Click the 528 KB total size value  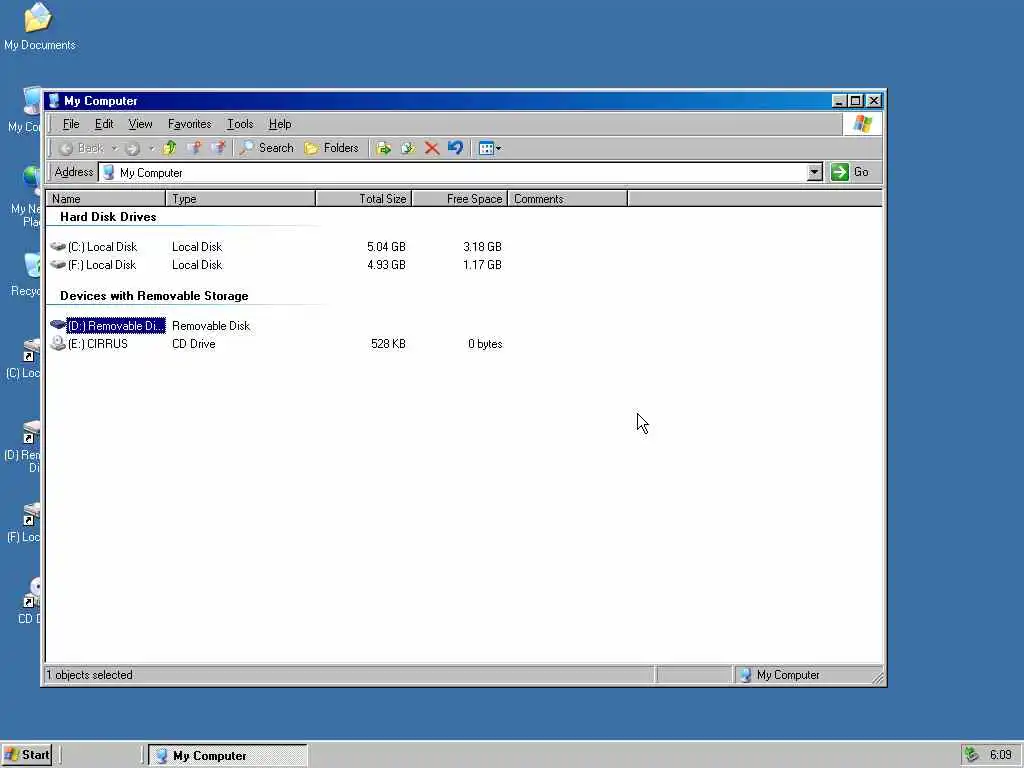[x=388, y=344]
